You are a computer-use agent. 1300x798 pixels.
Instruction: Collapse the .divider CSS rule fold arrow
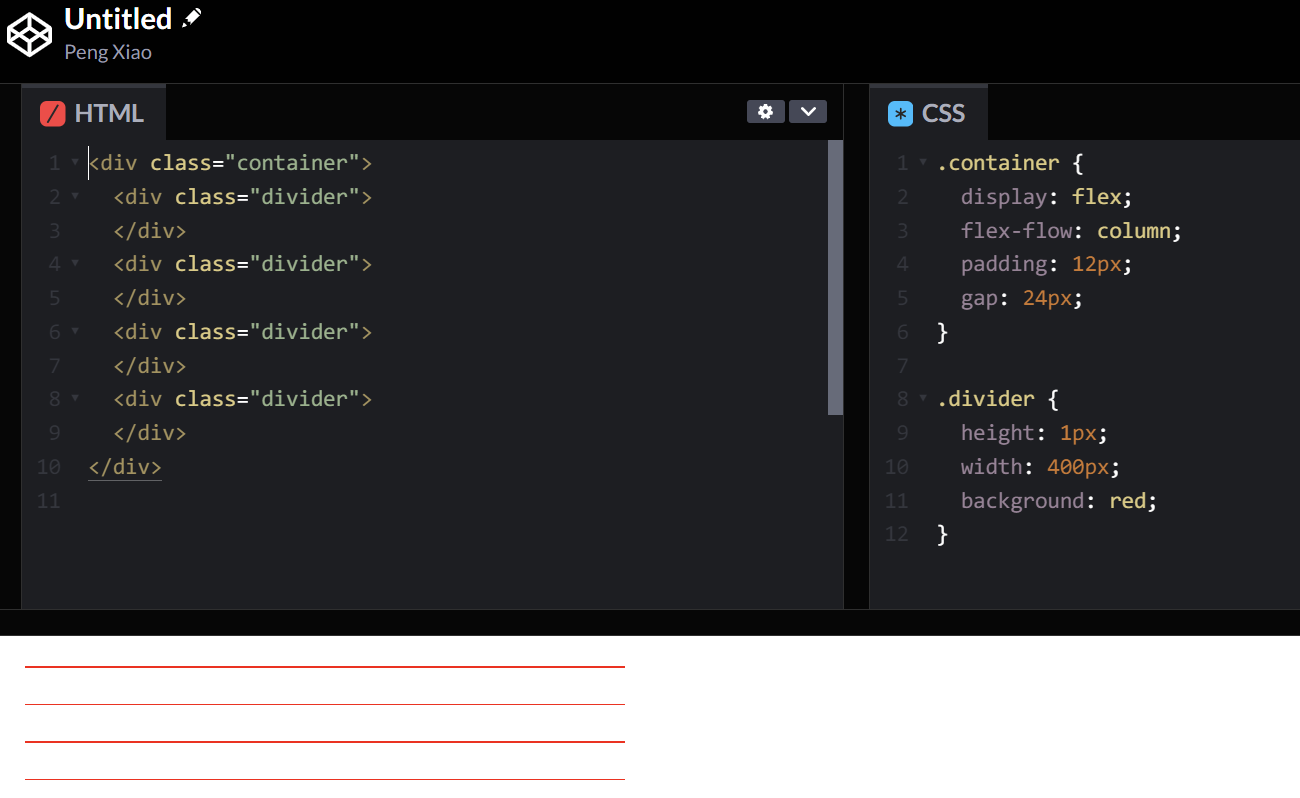[923, 398]
